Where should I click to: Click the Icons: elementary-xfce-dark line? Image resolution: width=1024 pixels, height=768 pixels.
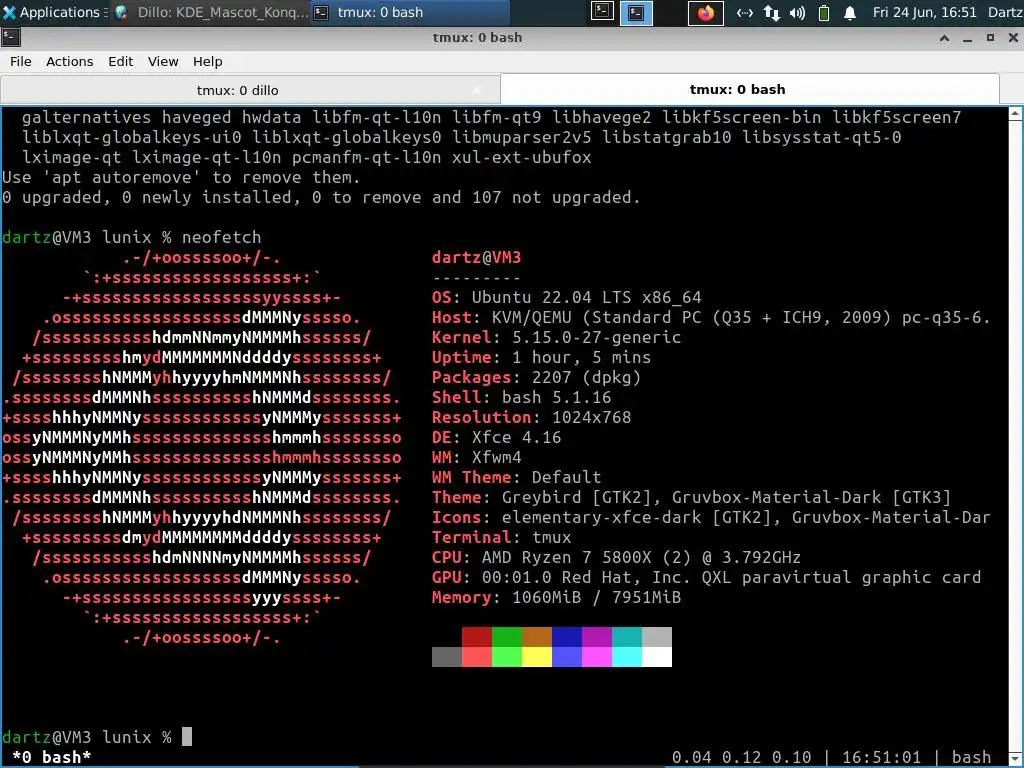point(711,517)
